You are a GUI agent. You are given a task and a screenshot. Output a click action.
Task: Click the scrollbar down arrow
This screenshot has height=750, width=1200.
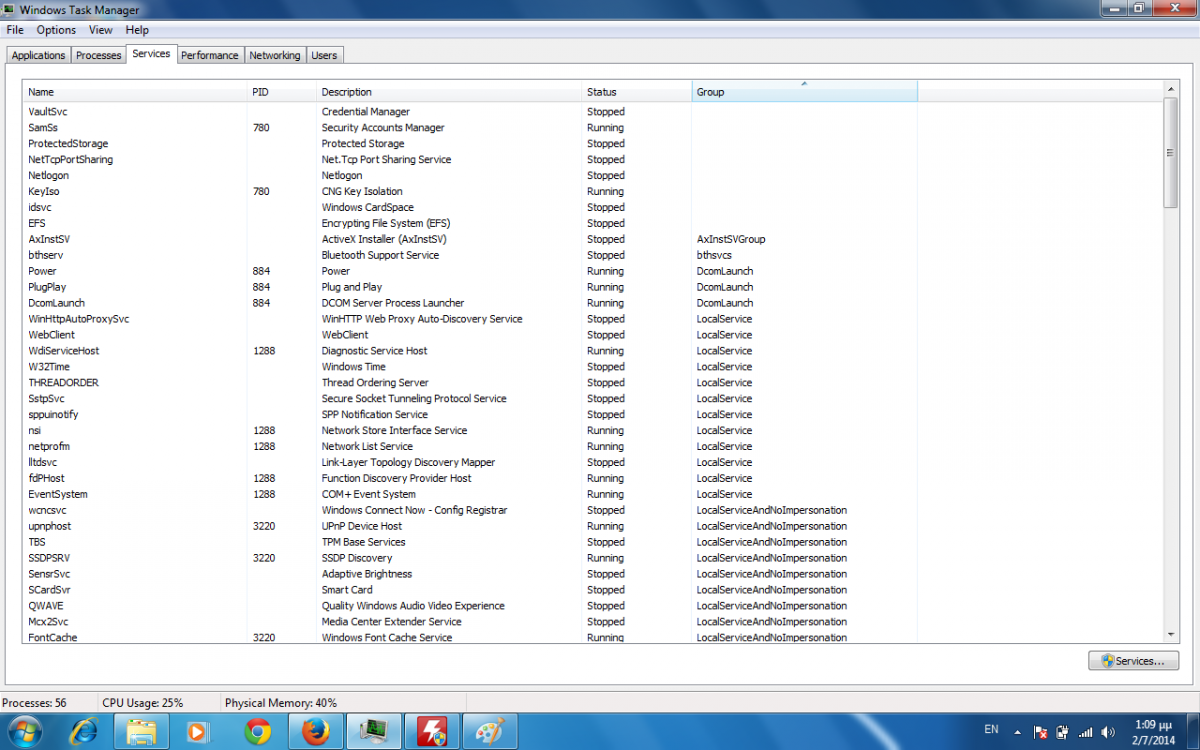pyautogui.click(x=1171, y=633)
